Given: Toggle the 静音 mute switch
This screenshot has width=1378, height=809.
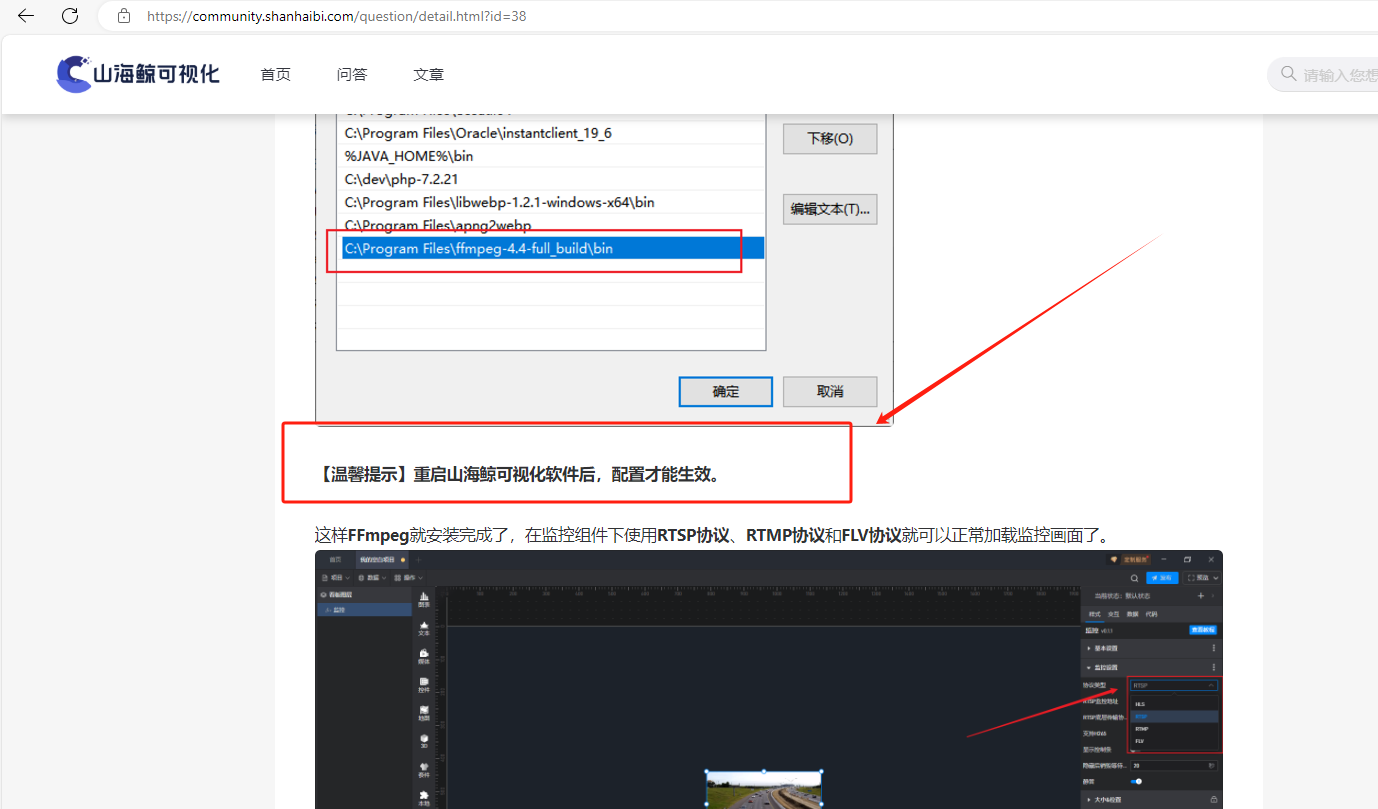Looking at the screenshot, I should pos(1136,781).
